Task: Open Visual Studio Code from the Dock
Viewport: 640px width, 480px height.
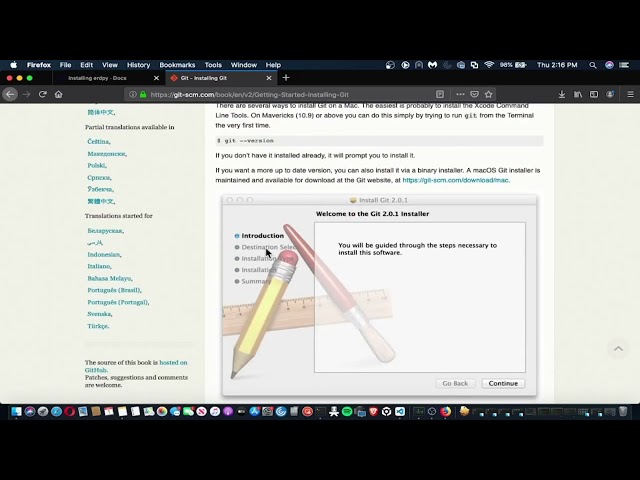Action: [400, 411]
